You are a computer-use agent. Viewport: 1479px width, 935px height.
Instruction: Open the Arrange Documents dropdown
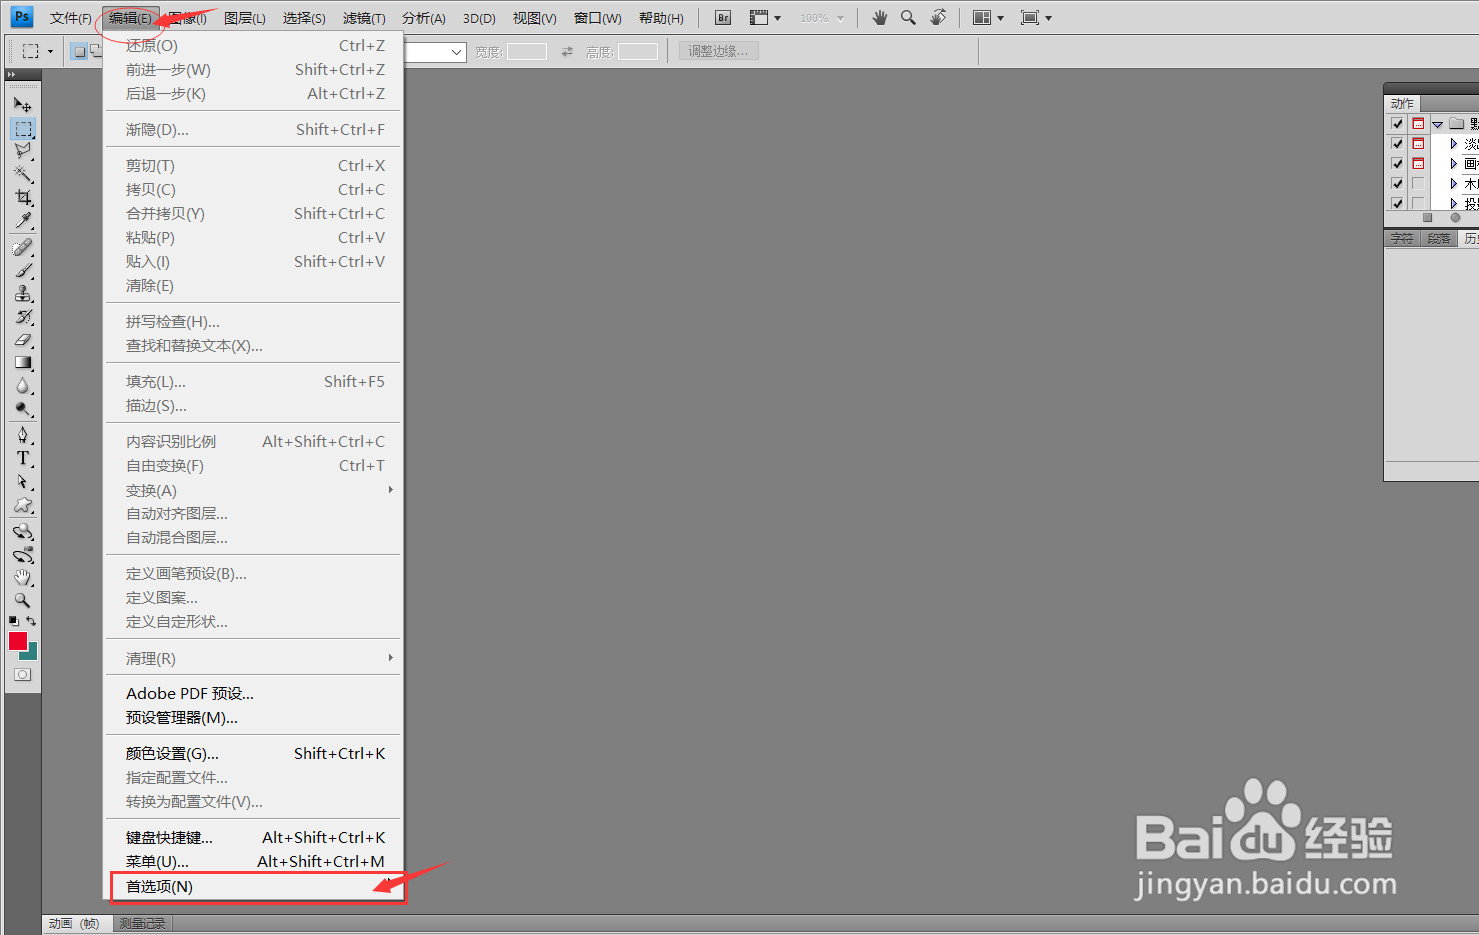point(988,18)
